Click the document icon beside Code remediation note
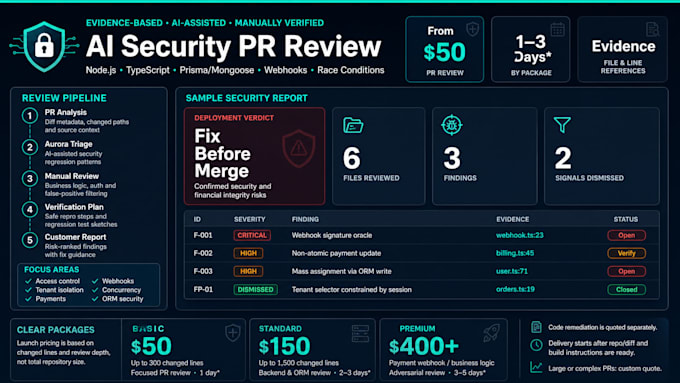This screenshot has height=383, width=680. [536, 327]
